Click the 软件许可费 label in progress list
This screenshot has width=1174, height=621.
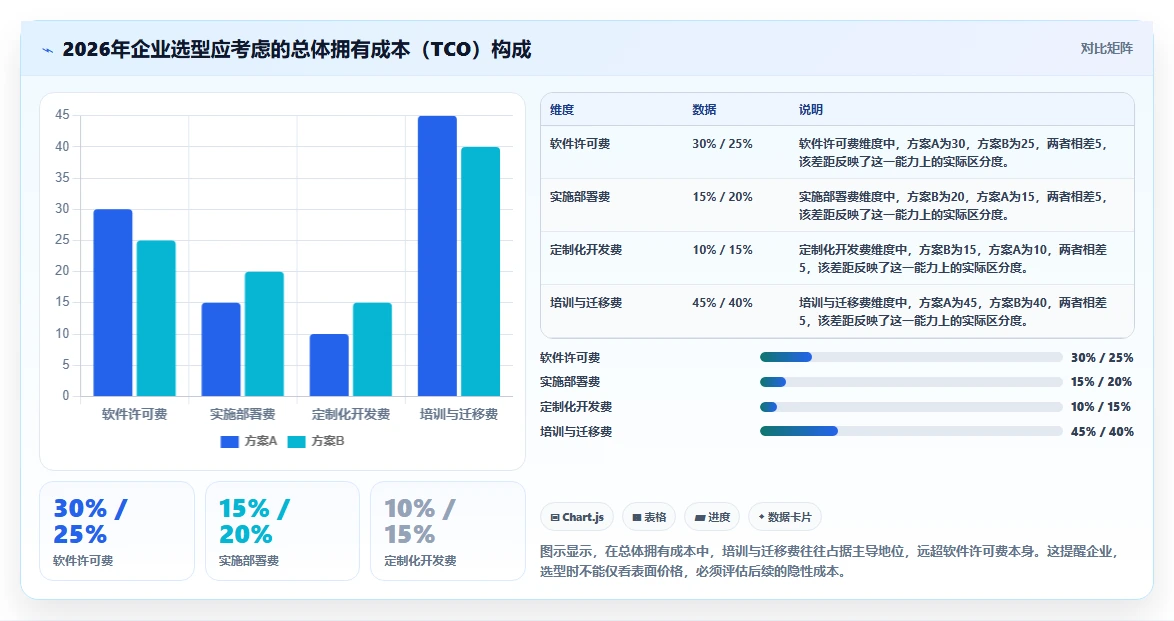[x=571, y=358]
